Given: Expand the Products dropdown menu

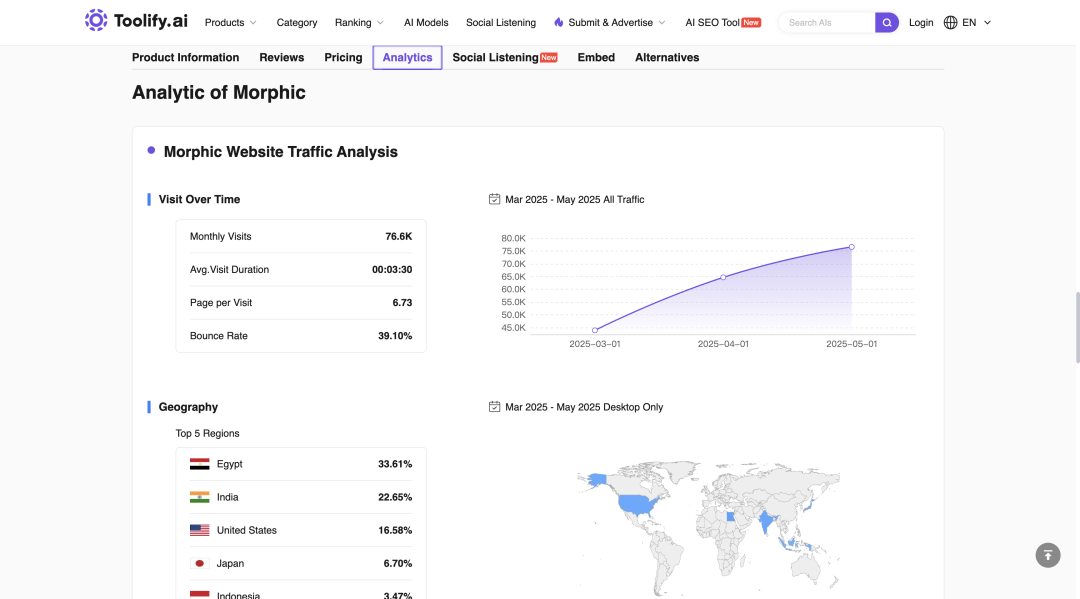Looking at the screenshot, I should [x=231, y=23].
